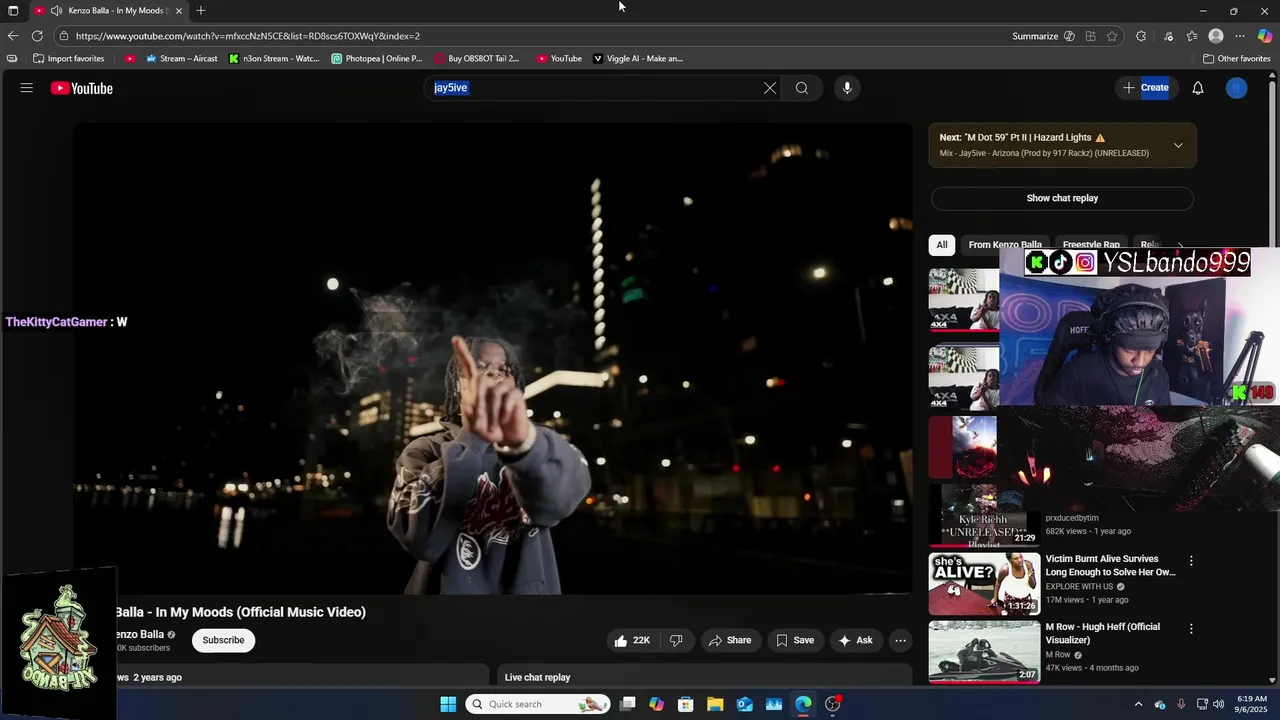The width and height of the screenshot is (1280, 720).
Task: Open Copilot sidebar icon
Action: (1265, 36)
